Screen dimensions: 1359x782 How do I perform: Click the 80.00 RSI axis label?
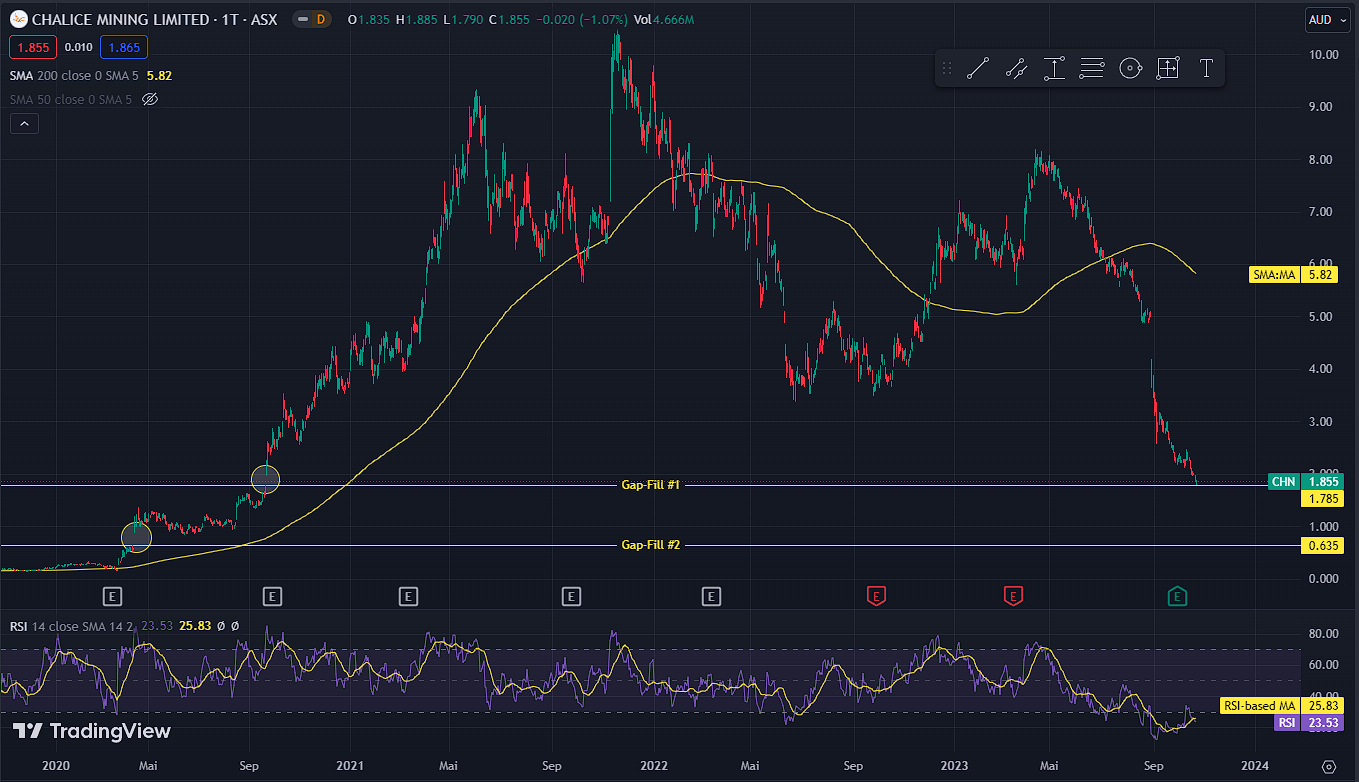(1324, 633)
